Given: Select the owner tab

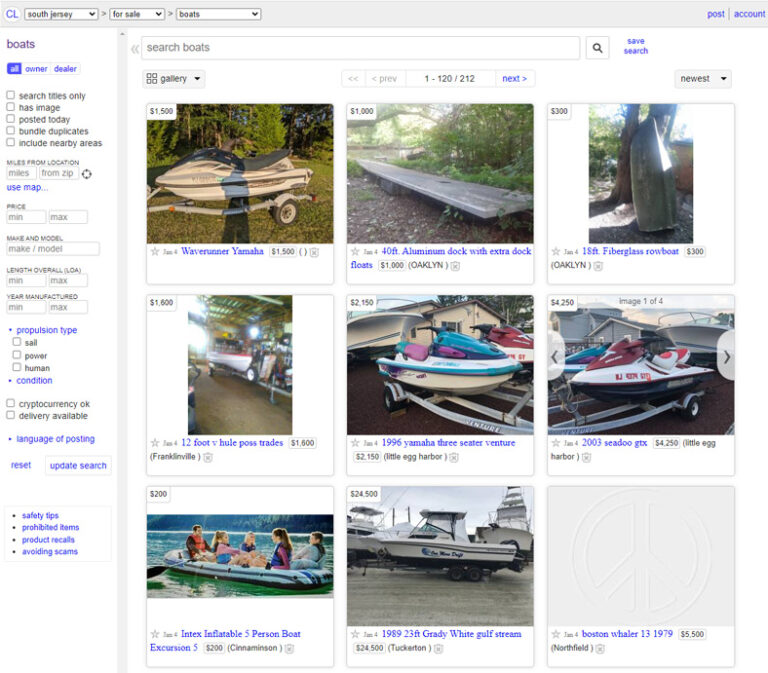Looking at the screenshot, I should coord(36,69).
